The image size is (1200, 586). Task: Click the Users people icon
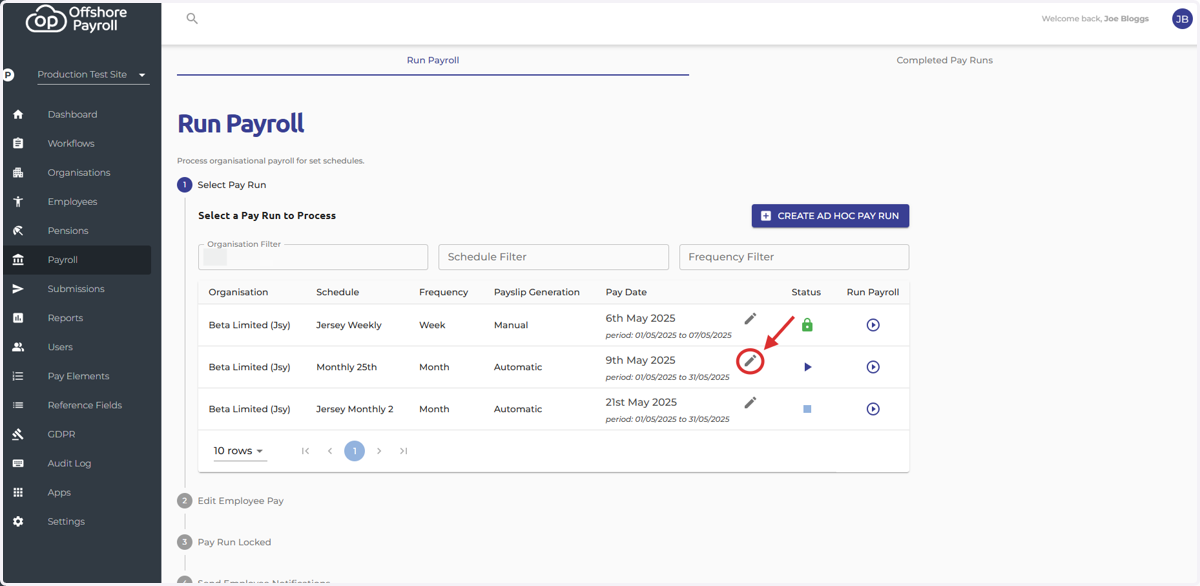(x=18, y=347)
